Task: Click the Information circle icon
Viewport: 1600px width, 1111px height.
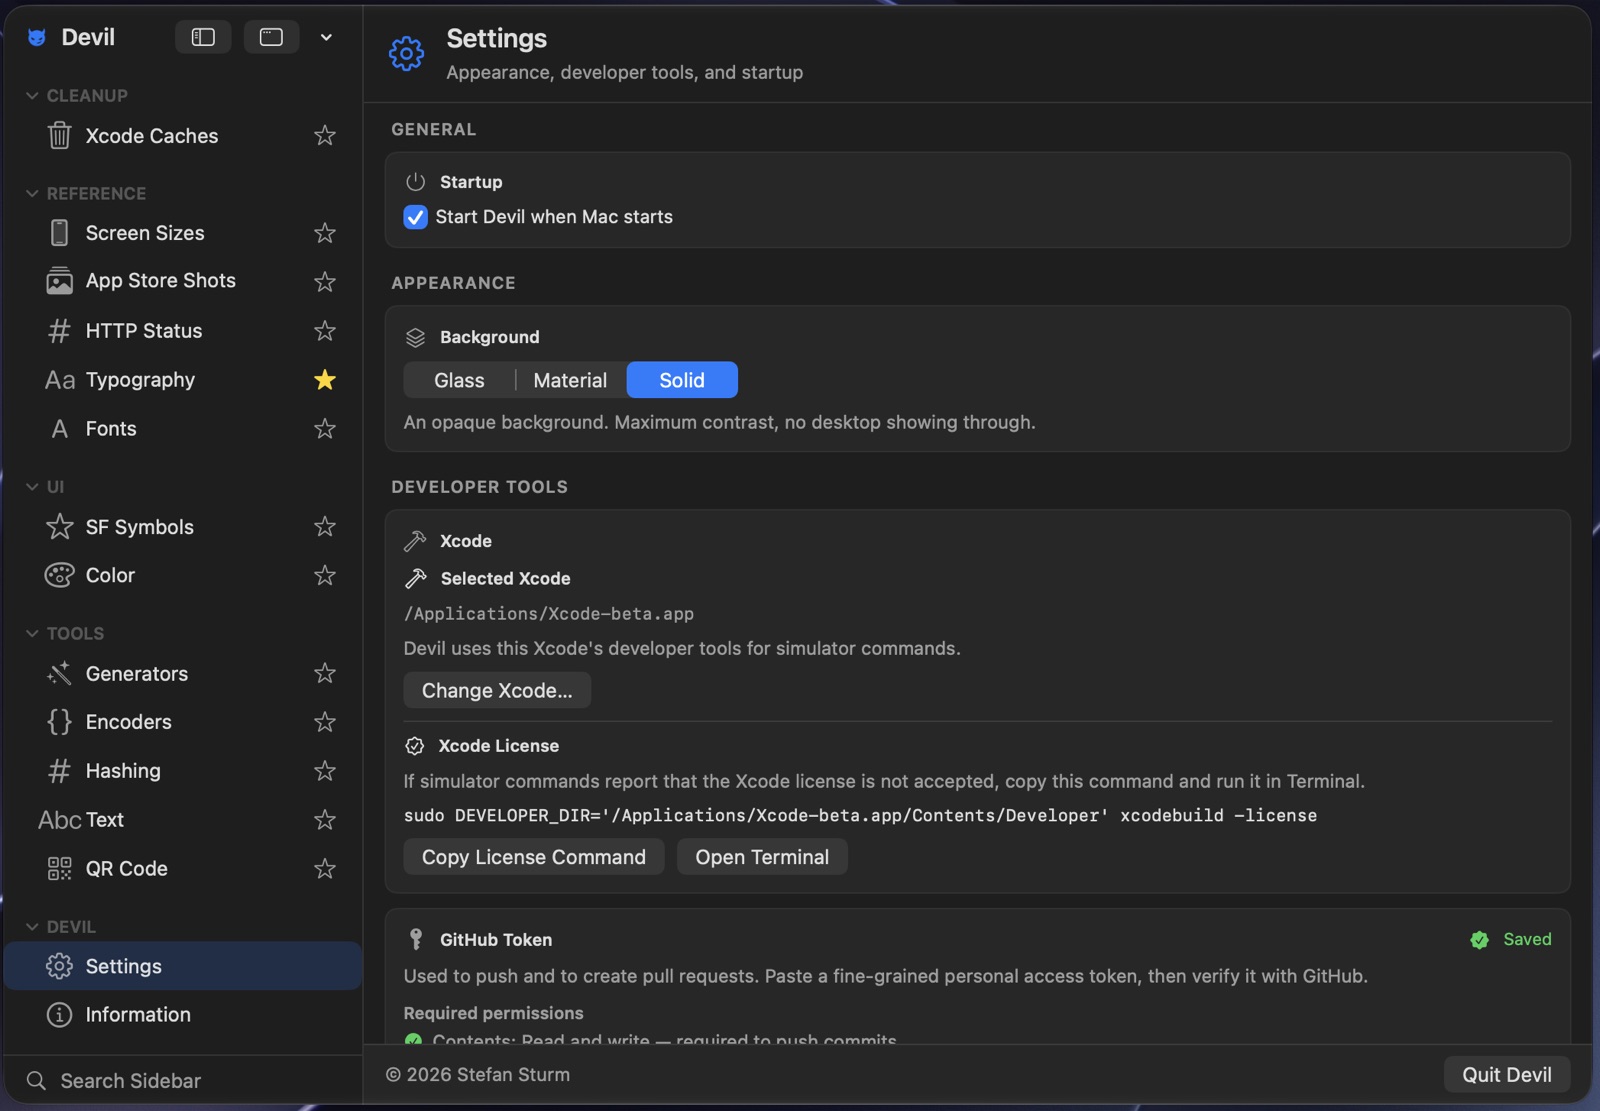Action: pyautogui.click(x=60, y=1015)
